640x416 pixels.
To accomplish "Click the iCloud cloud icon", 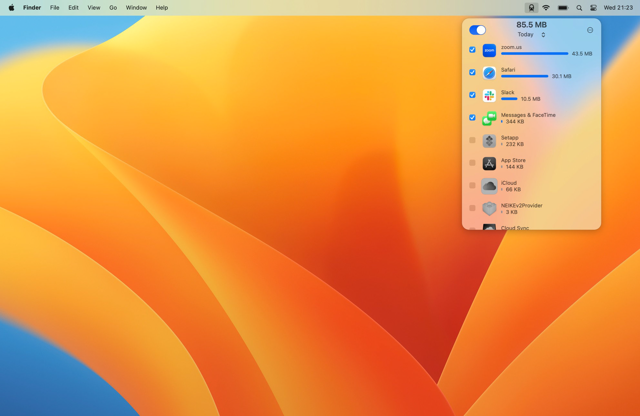I will (489, 186).
